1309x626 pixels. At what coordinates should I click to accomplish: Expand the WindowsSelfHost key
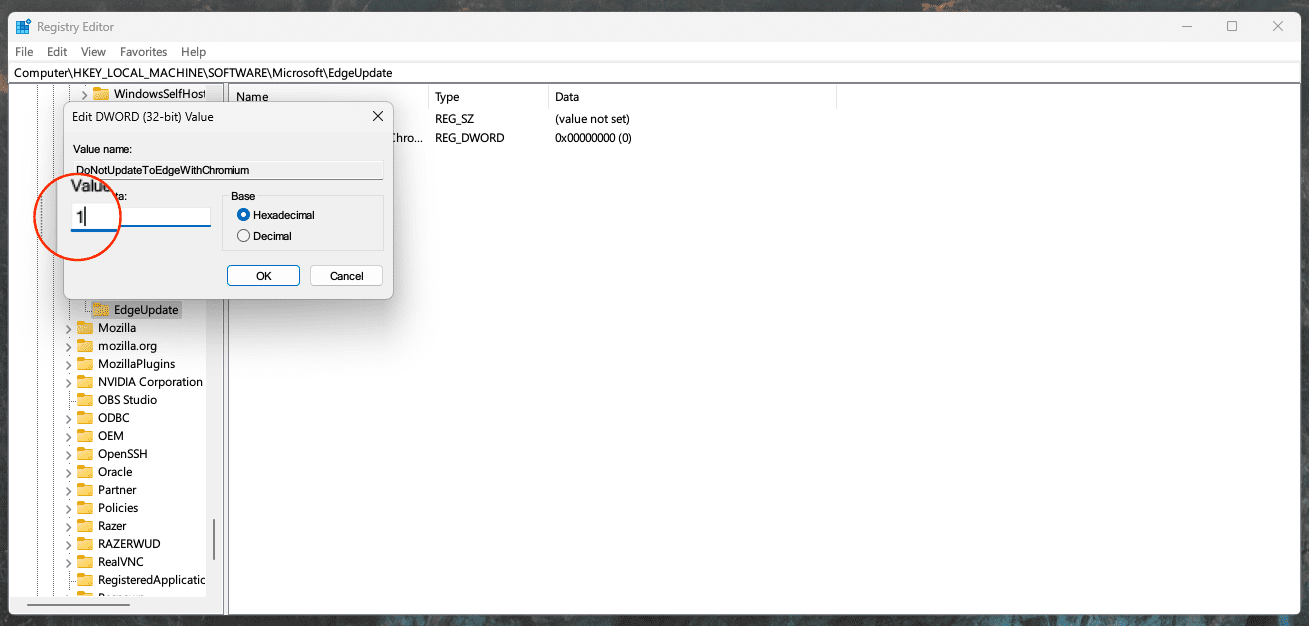(85, 94)
